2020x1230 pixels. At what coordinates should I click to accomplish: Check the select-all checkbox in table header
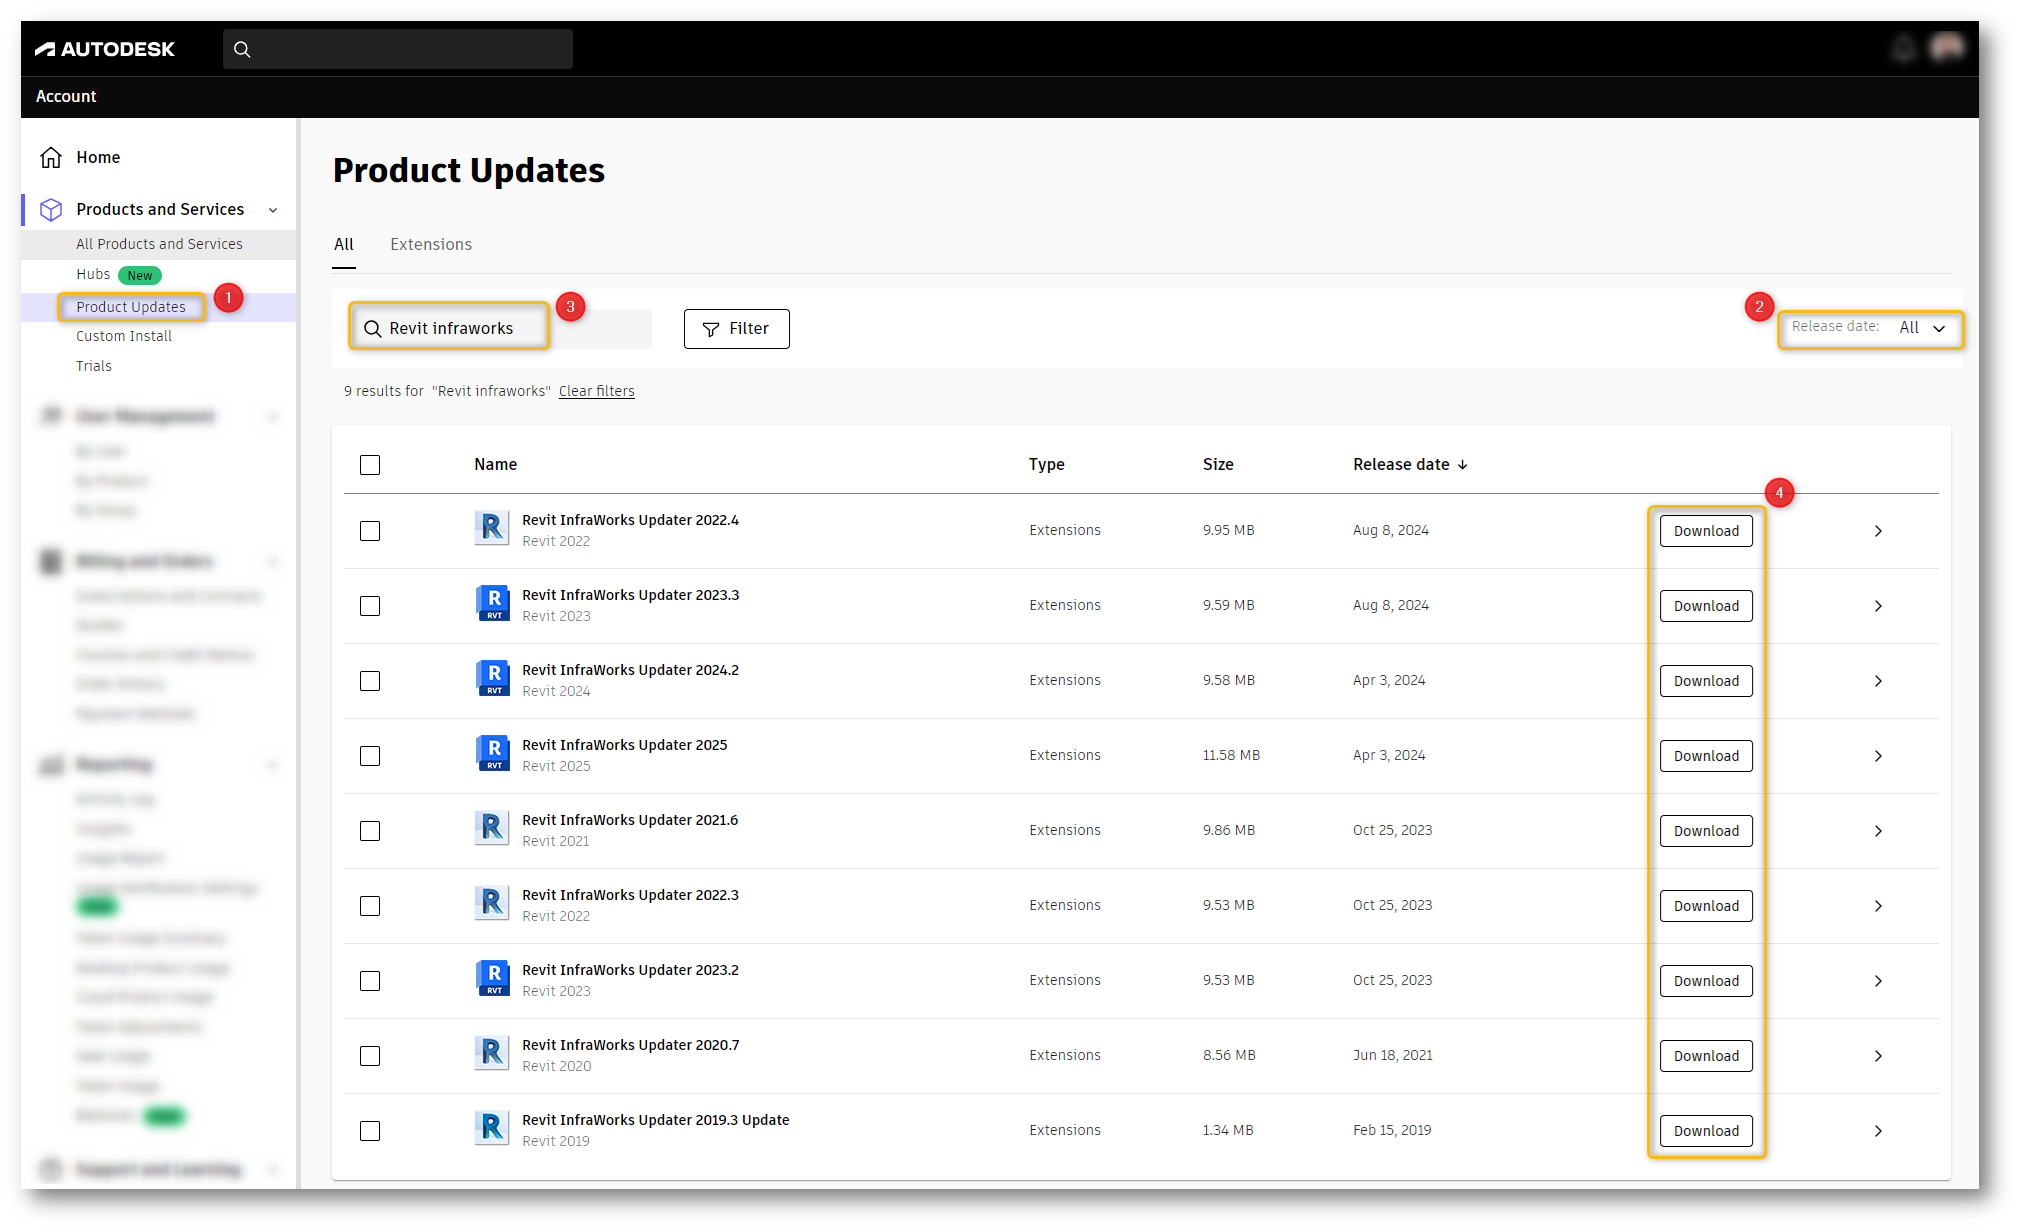point(370,465)
